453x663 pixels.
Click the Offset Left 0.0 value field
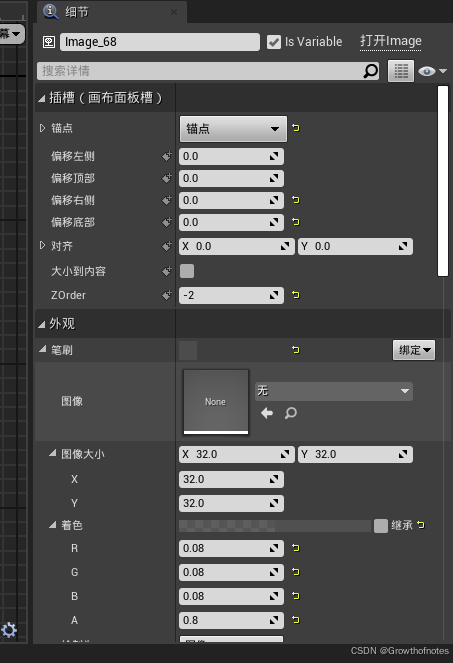[231, 156]
